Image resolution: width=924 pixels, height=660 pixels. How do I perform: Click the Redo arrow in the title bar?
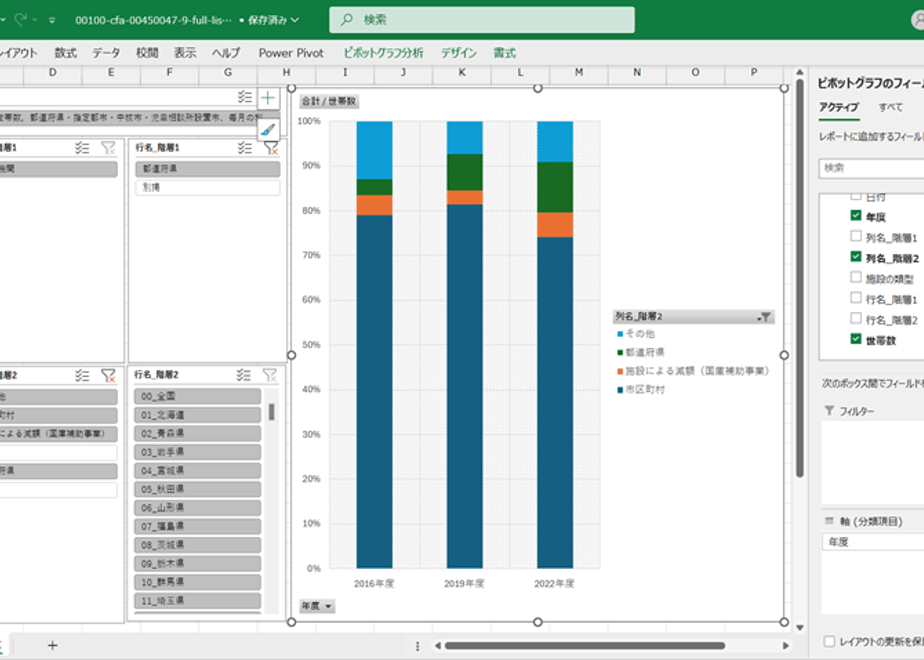21,19
